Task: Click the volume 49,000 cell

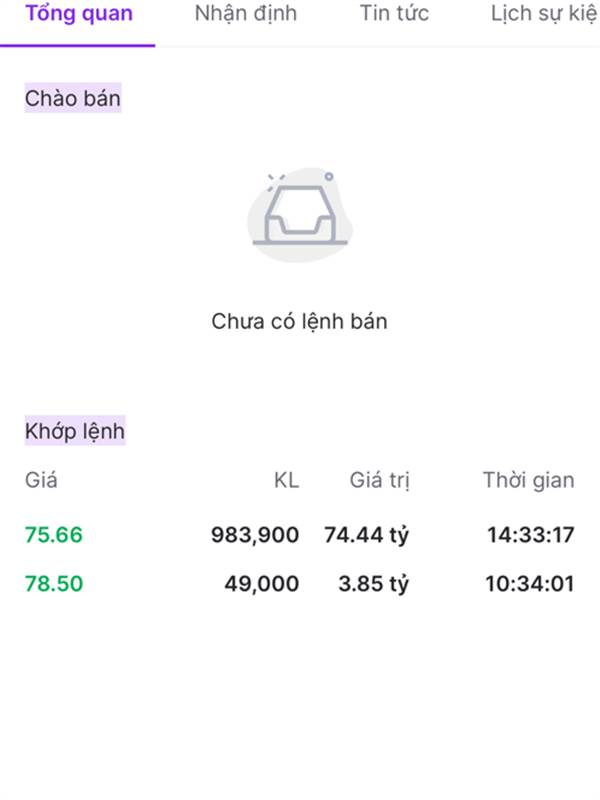Action: click(x=261, y=583)
